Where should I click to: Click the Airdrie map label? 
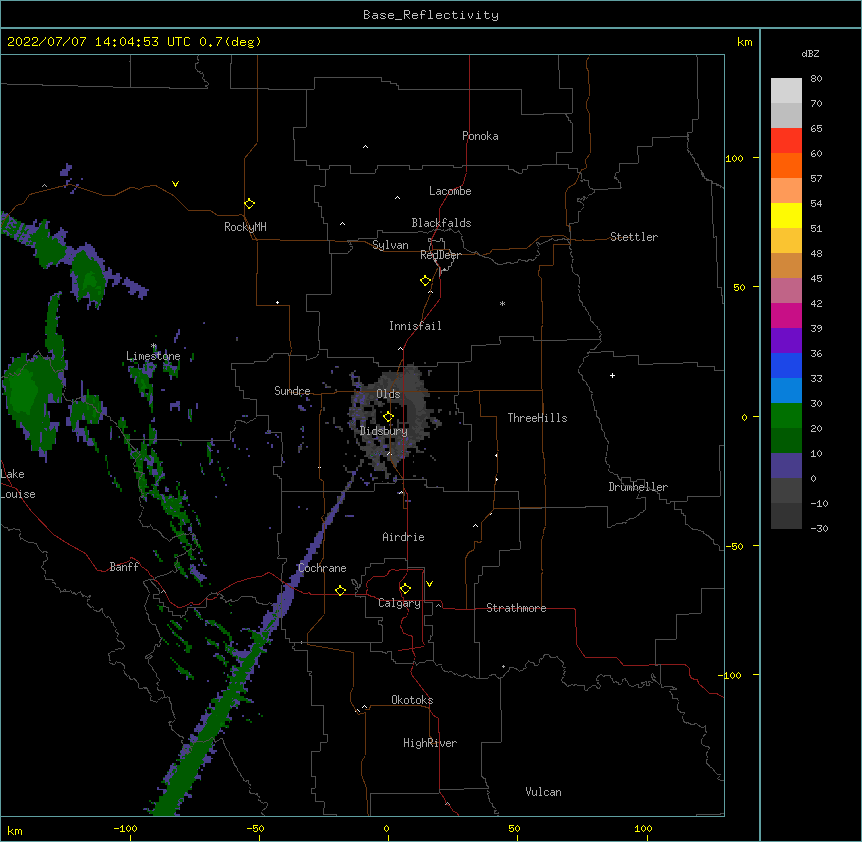tap(404, 537)
